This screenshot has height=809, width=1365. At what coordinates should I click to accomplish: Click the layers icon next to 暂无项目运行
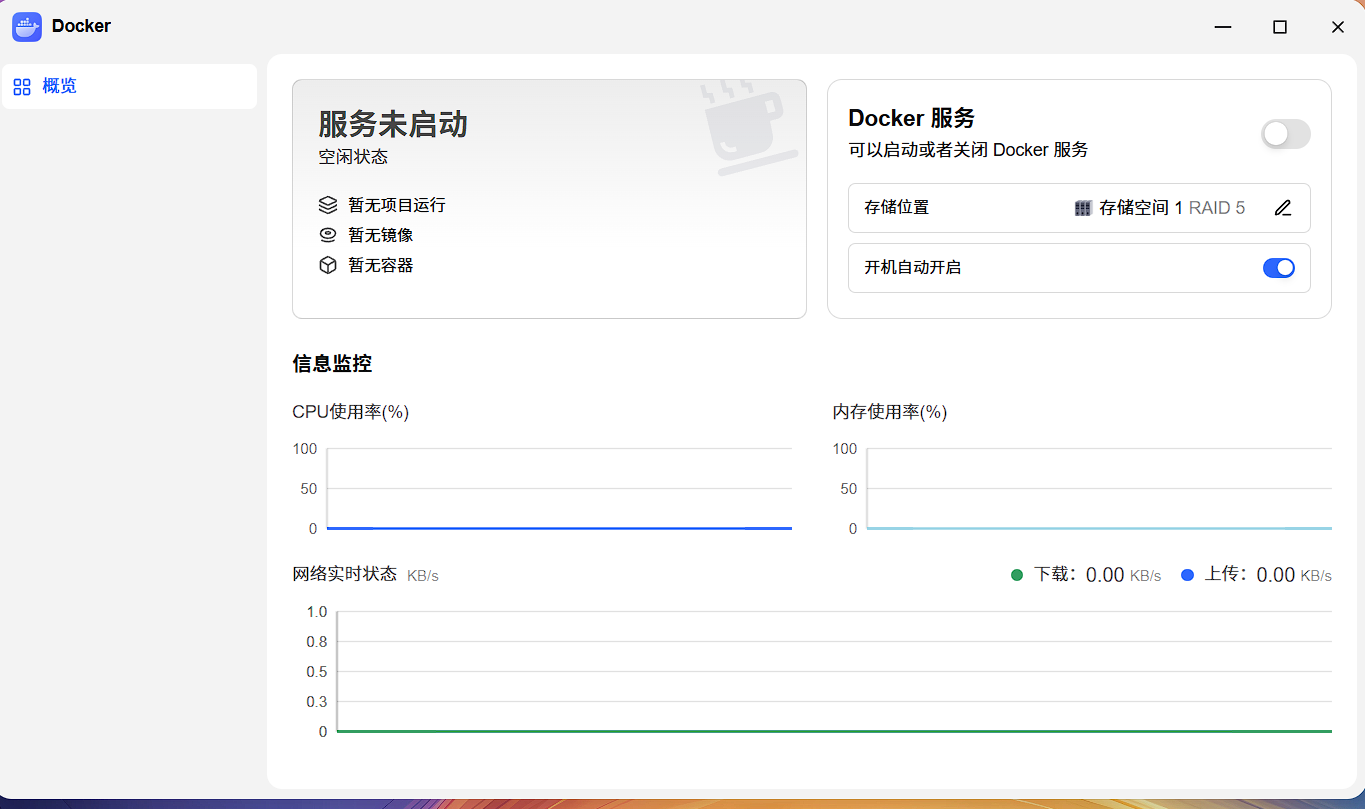[x=328, y=205]
